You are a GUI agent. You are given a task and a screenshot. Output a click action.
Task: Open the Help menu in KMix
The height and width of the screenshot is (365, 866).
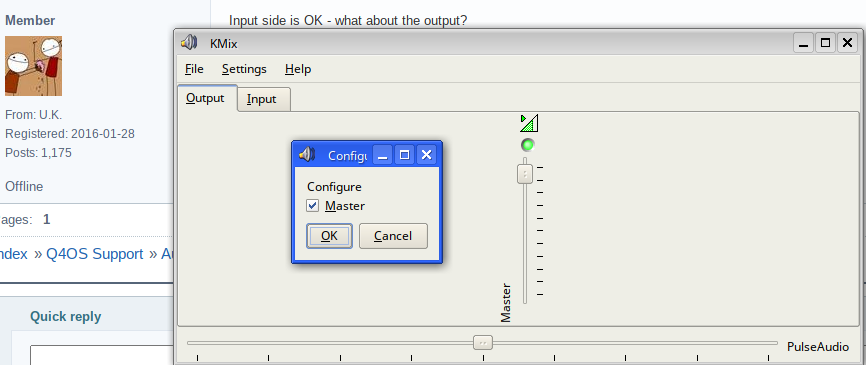coord(298,69)
